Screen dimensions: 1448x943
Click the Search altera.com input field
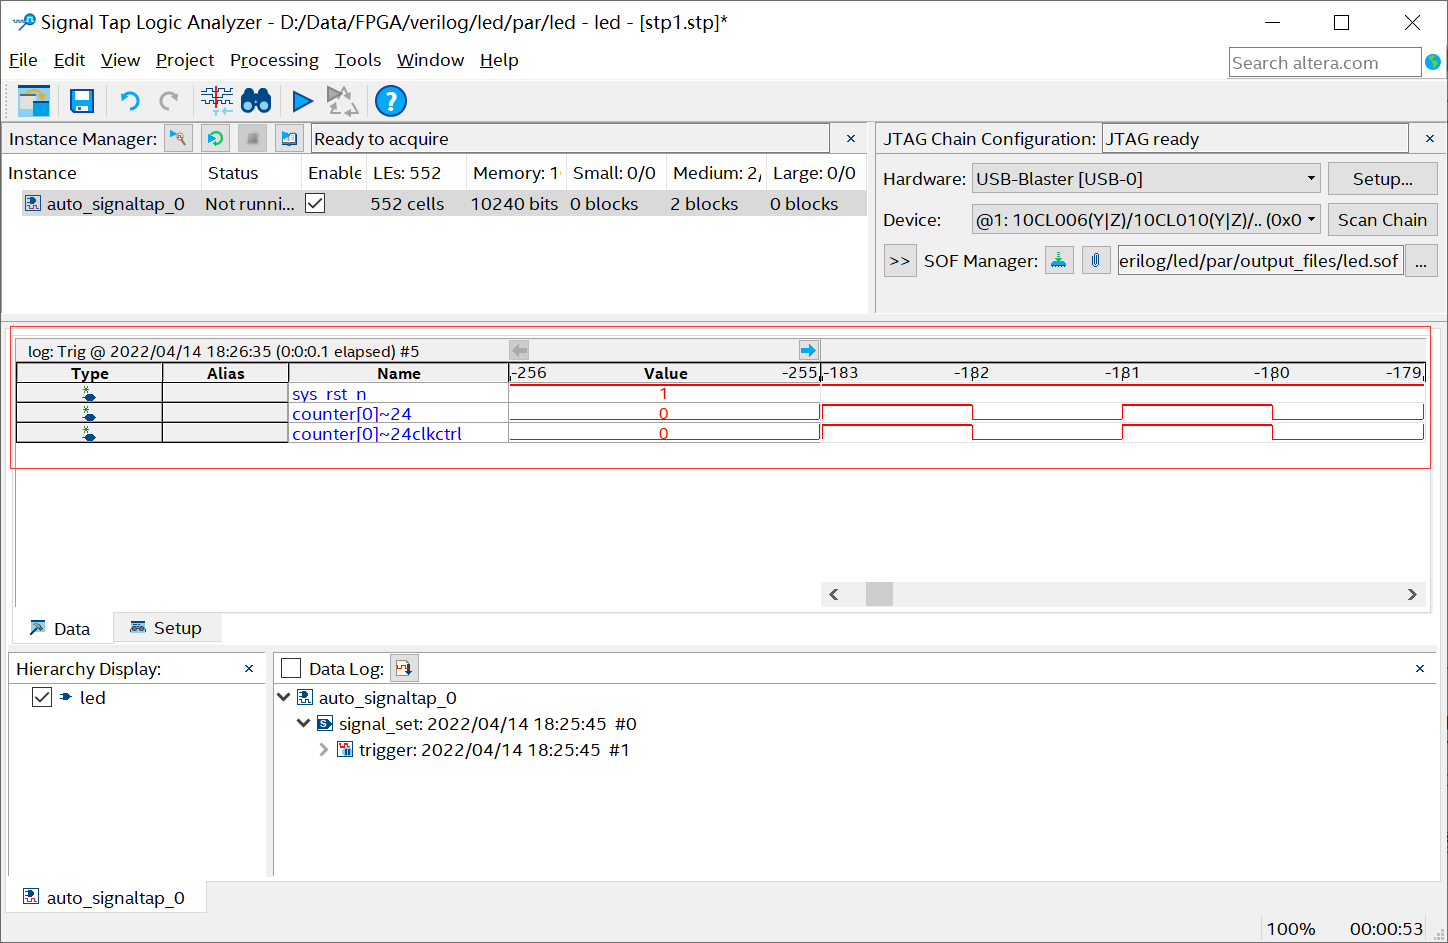pos(1325,62)
